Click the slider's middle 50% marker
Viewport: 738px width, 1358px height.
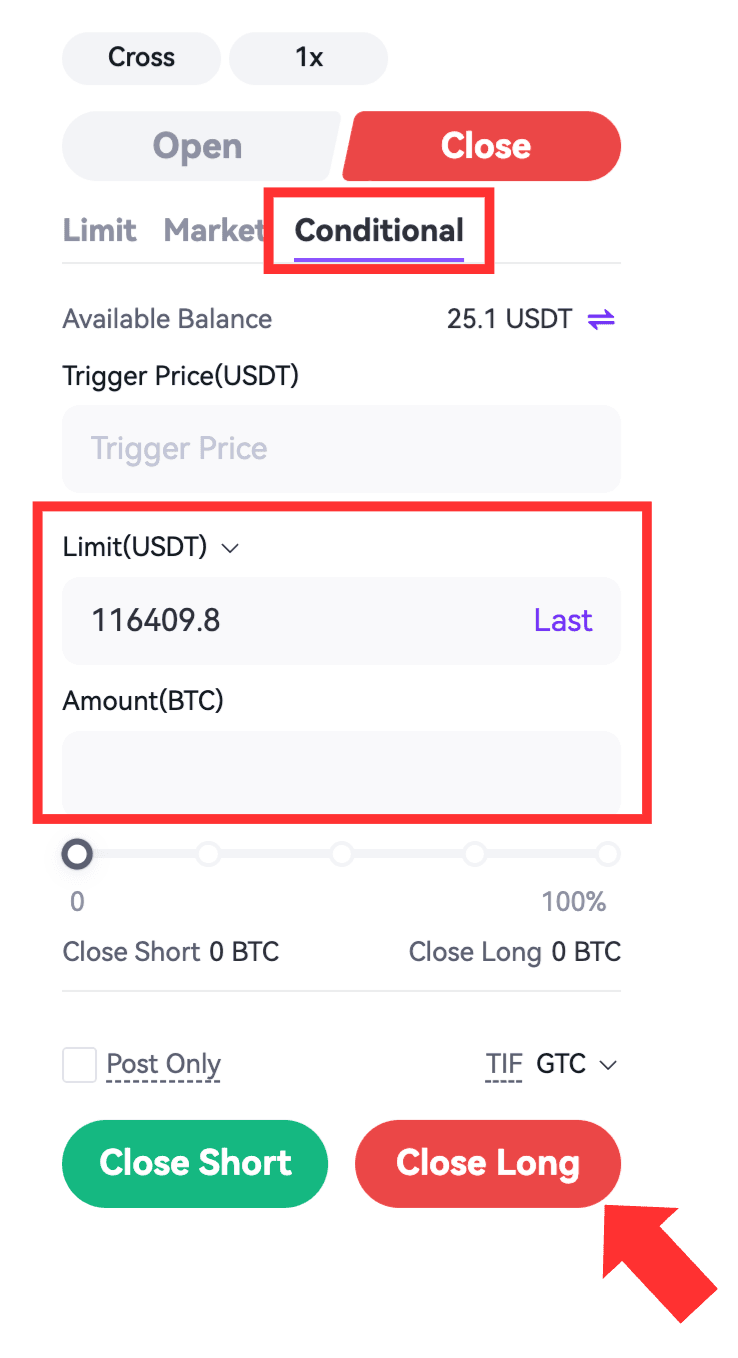[x=342, y=854]
